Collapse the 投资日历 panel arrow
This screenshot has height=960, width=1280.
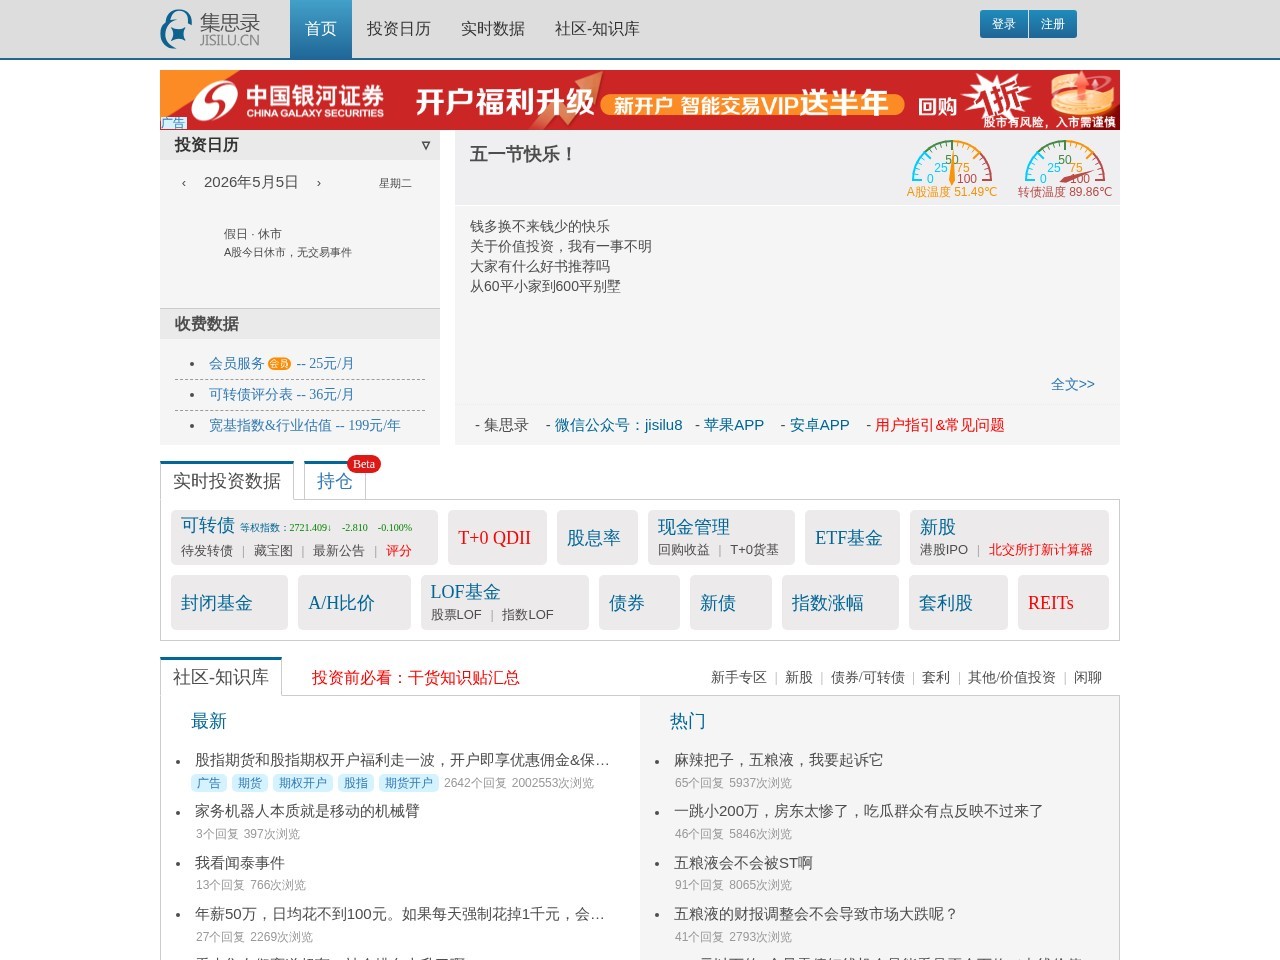pos(426,145)
